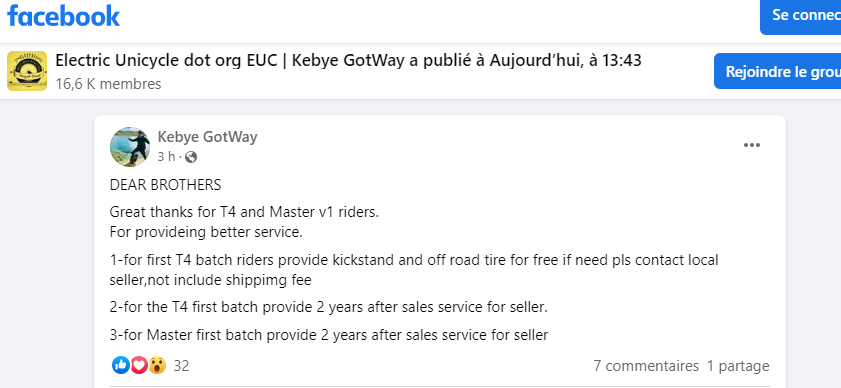
Task: Click the Wow face reaction icon
Action: (157, 365)
